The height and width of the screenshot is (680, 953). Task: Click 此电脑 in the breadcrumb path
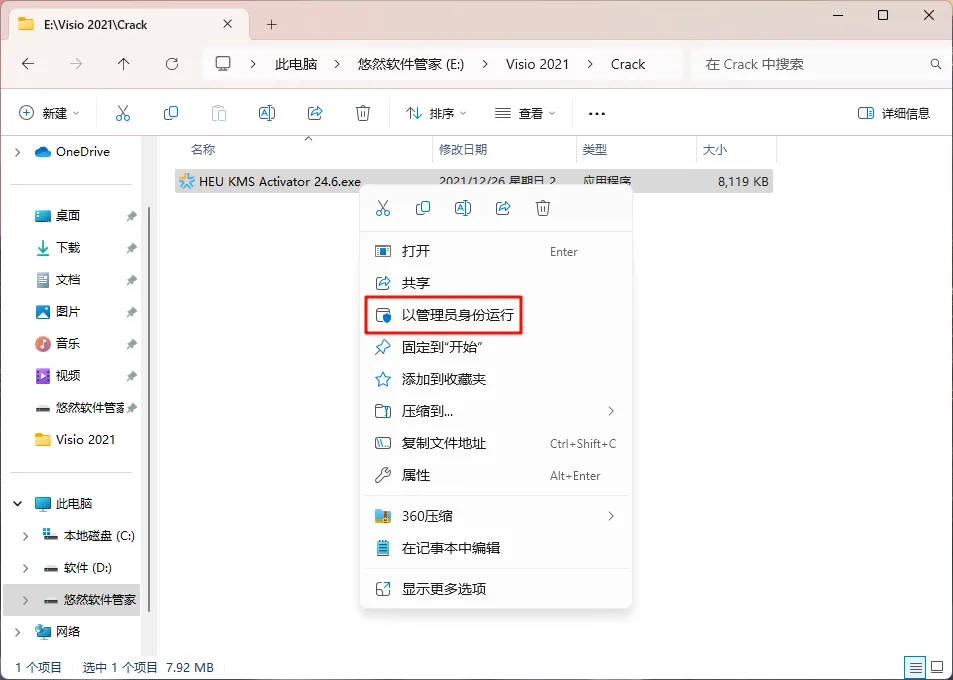tap(296, 64)
